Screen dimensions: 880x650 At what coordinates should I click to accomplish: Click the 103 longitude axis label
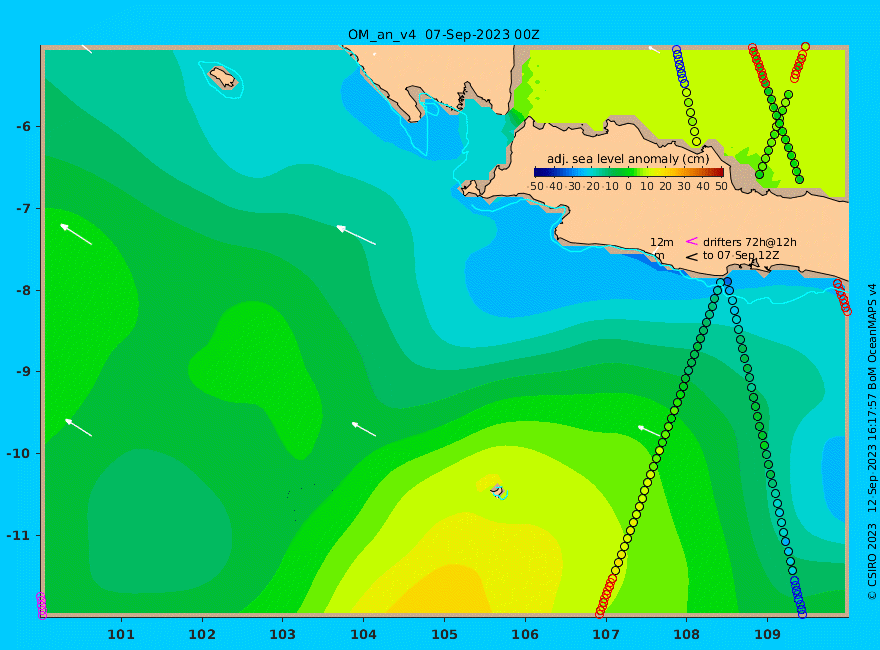click(282, 635)
